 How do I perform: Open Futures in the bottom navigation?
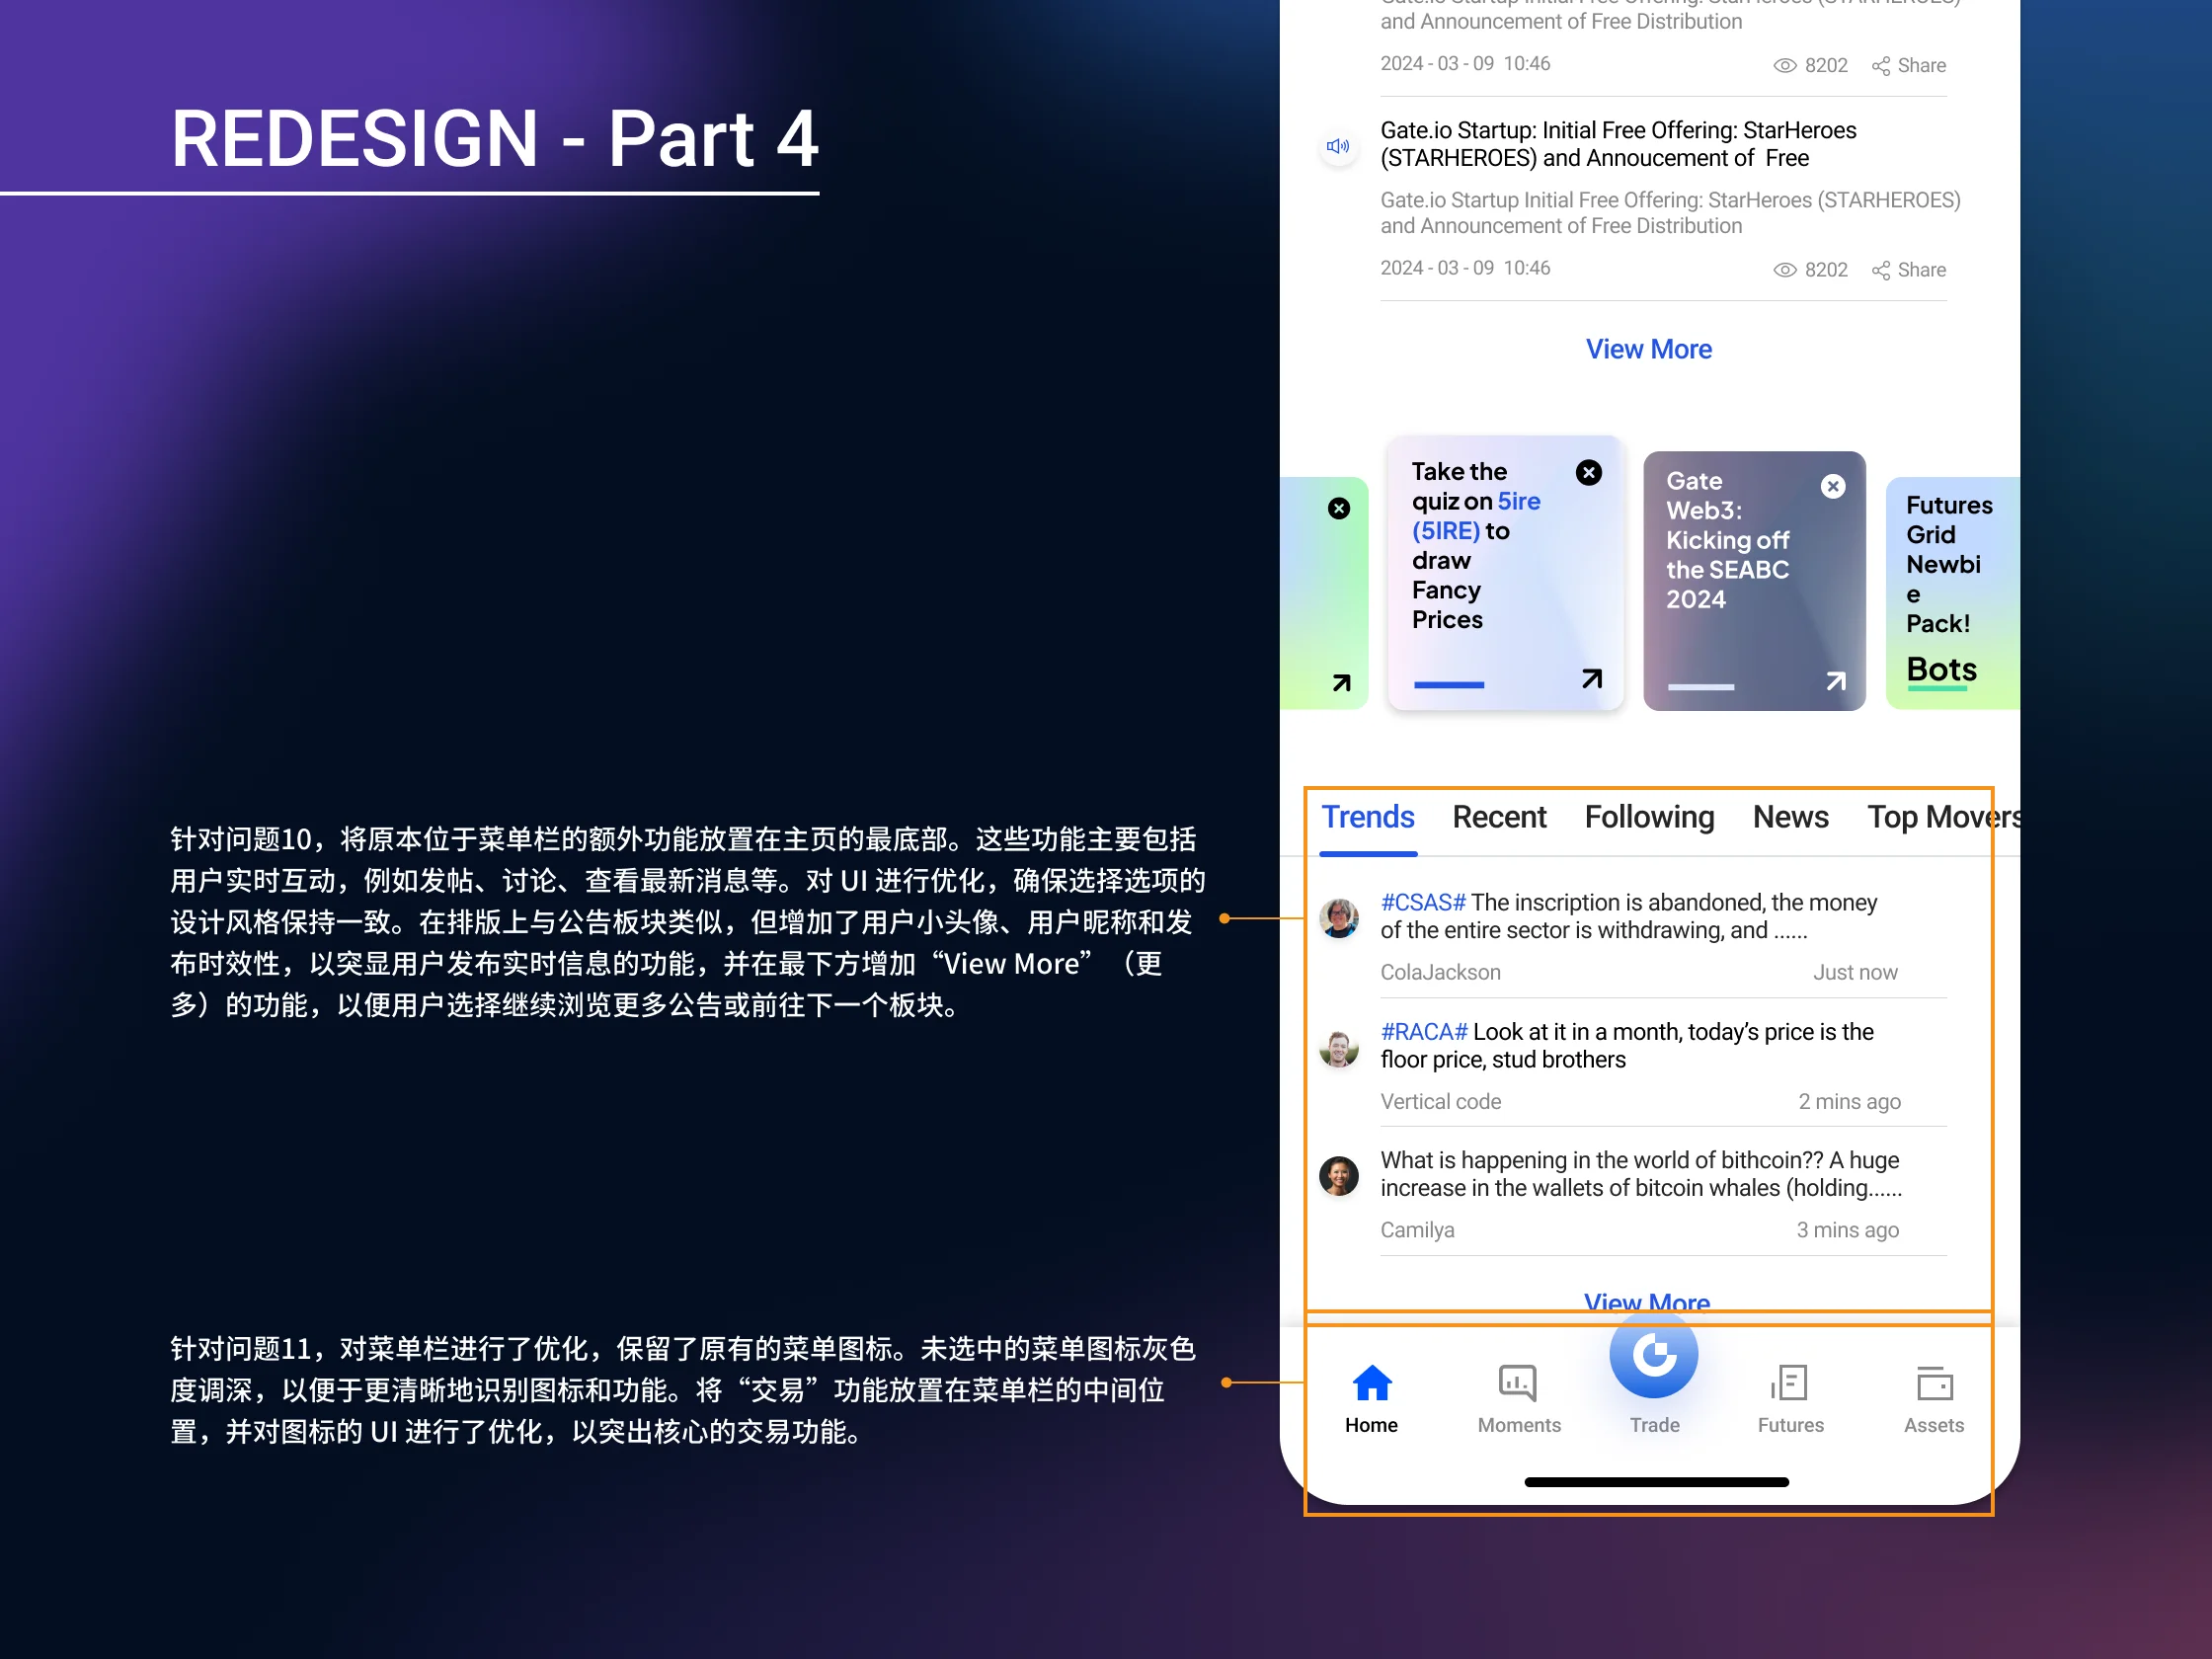tap(1790, 1400)
